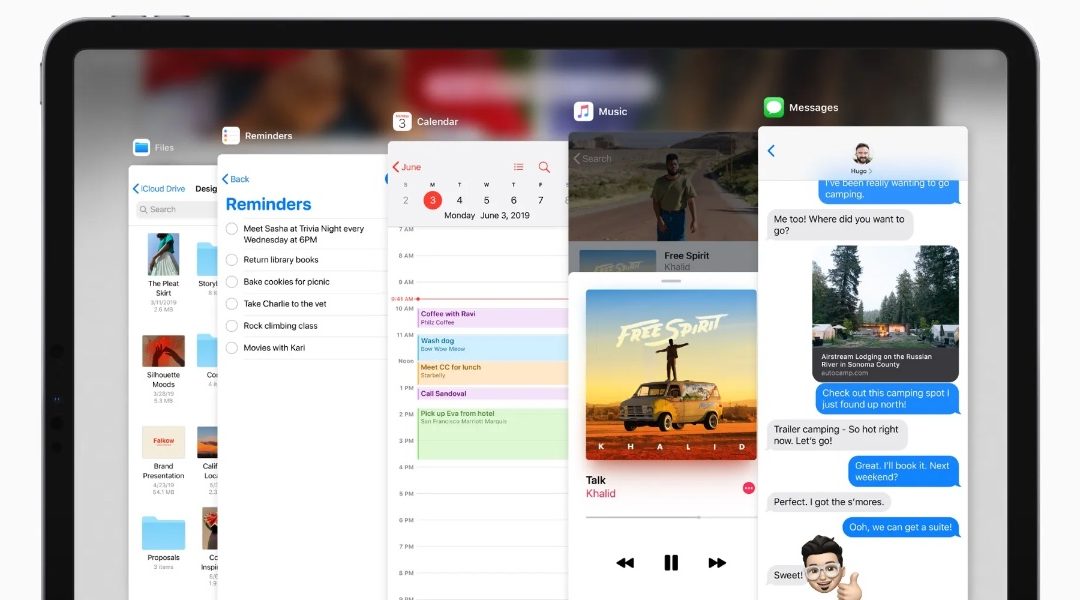
Task: Open search in the Calendar app
Action: tap(542, 167)
